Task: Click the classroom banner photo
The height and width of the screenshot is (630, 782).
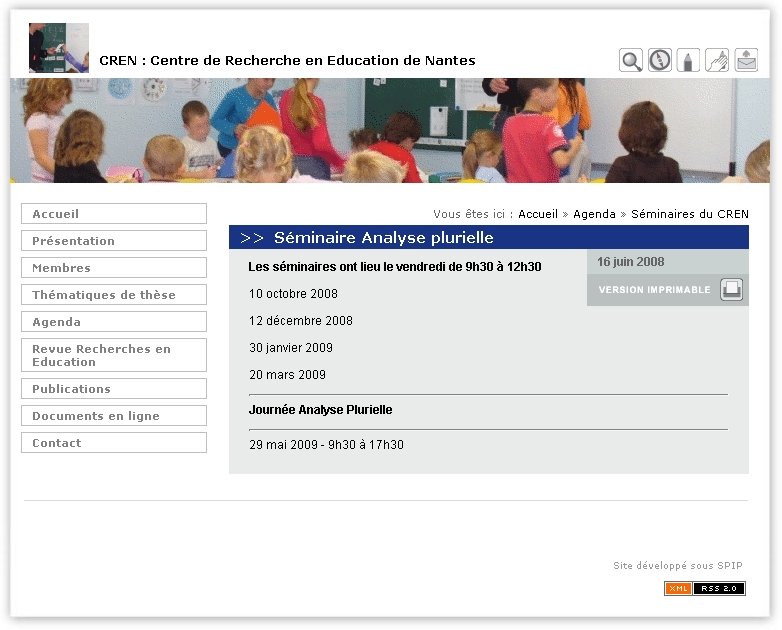Action: pyautogui.click(x=390, y=131)
